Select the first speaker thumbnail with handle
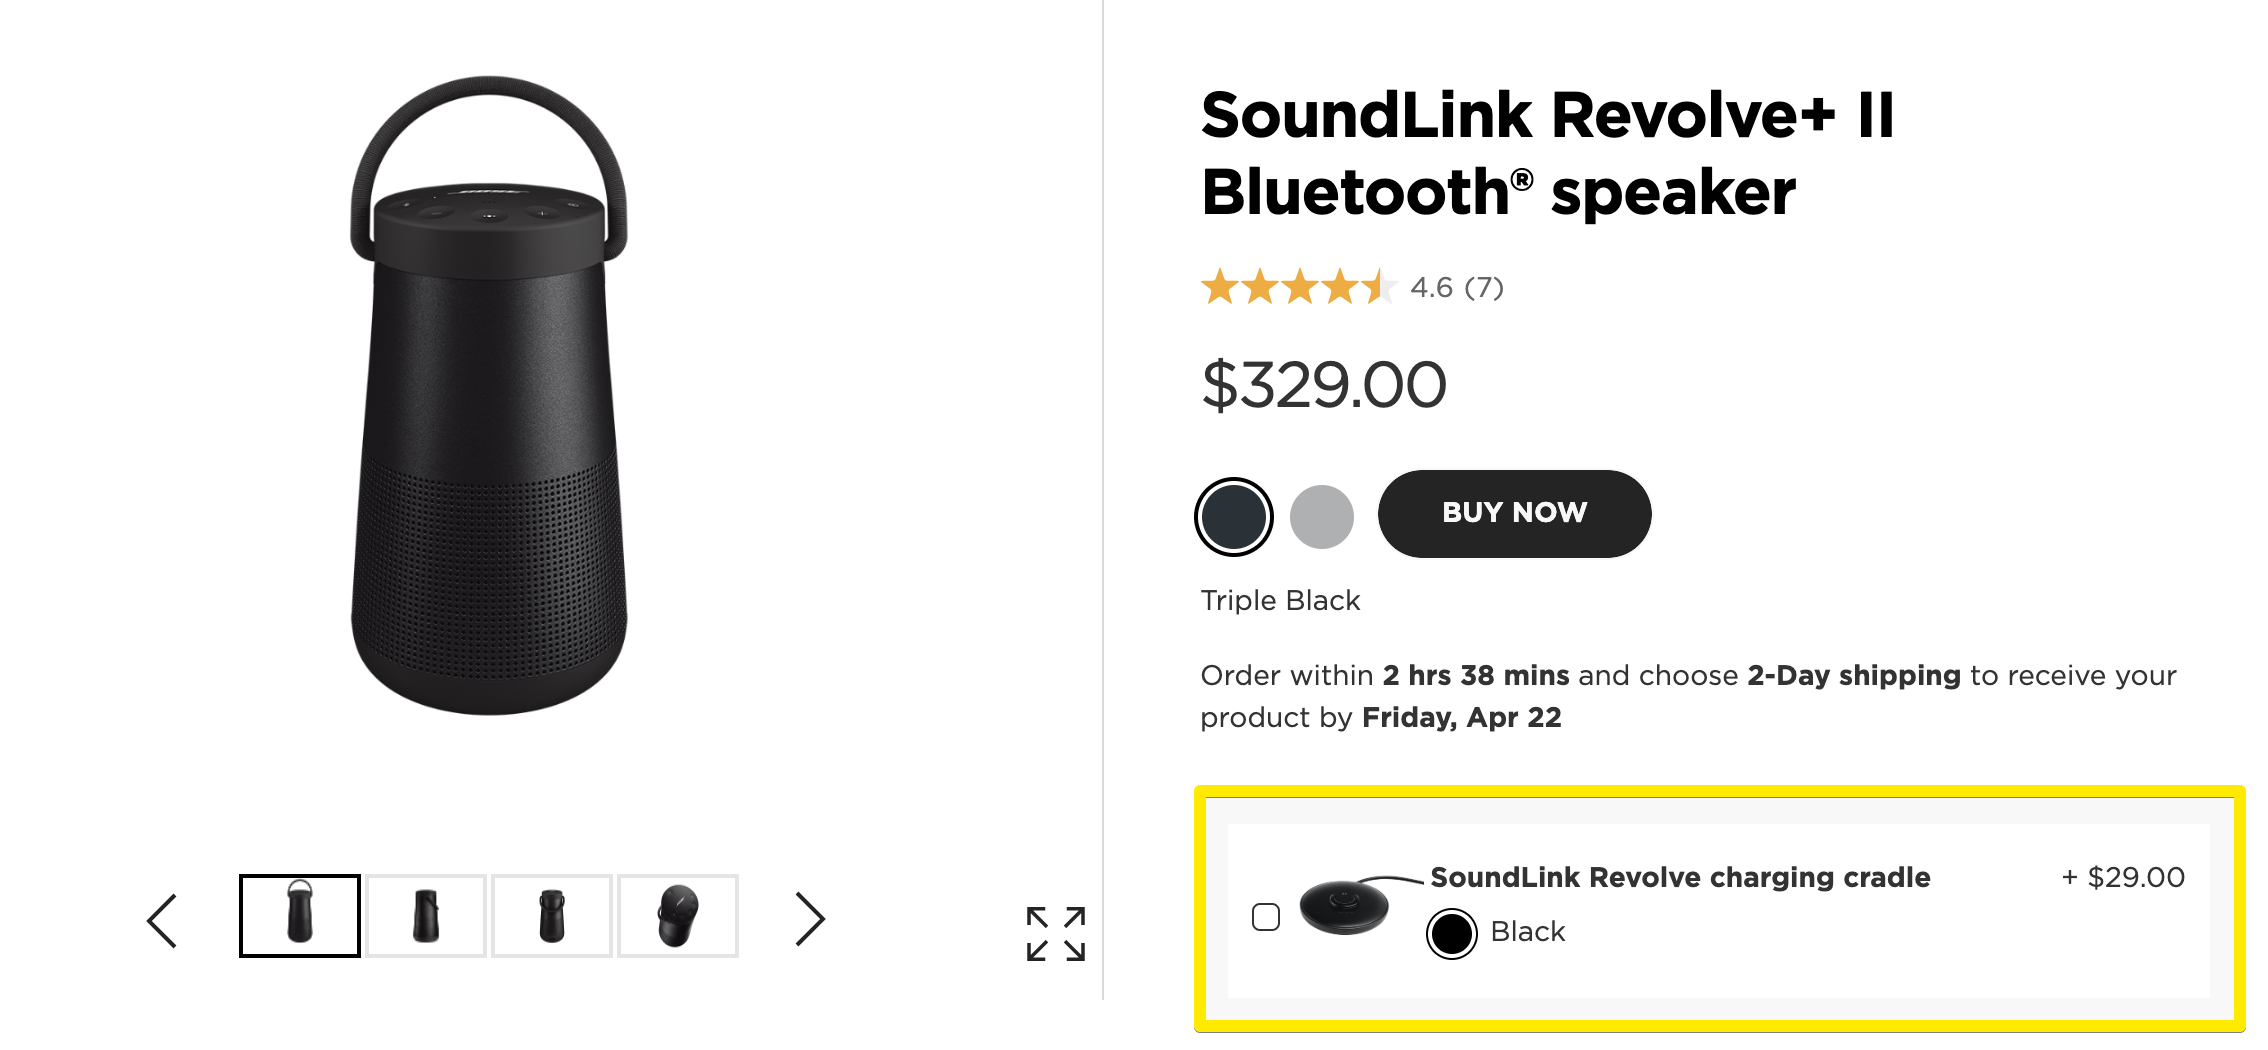 tap(299, 914)
